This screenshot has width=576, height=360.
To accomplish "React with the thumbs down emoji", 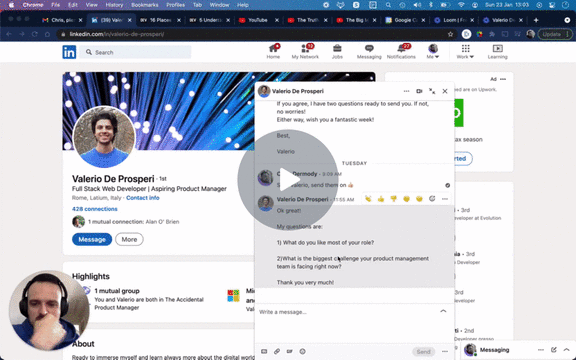I will (x=393, y=199).
